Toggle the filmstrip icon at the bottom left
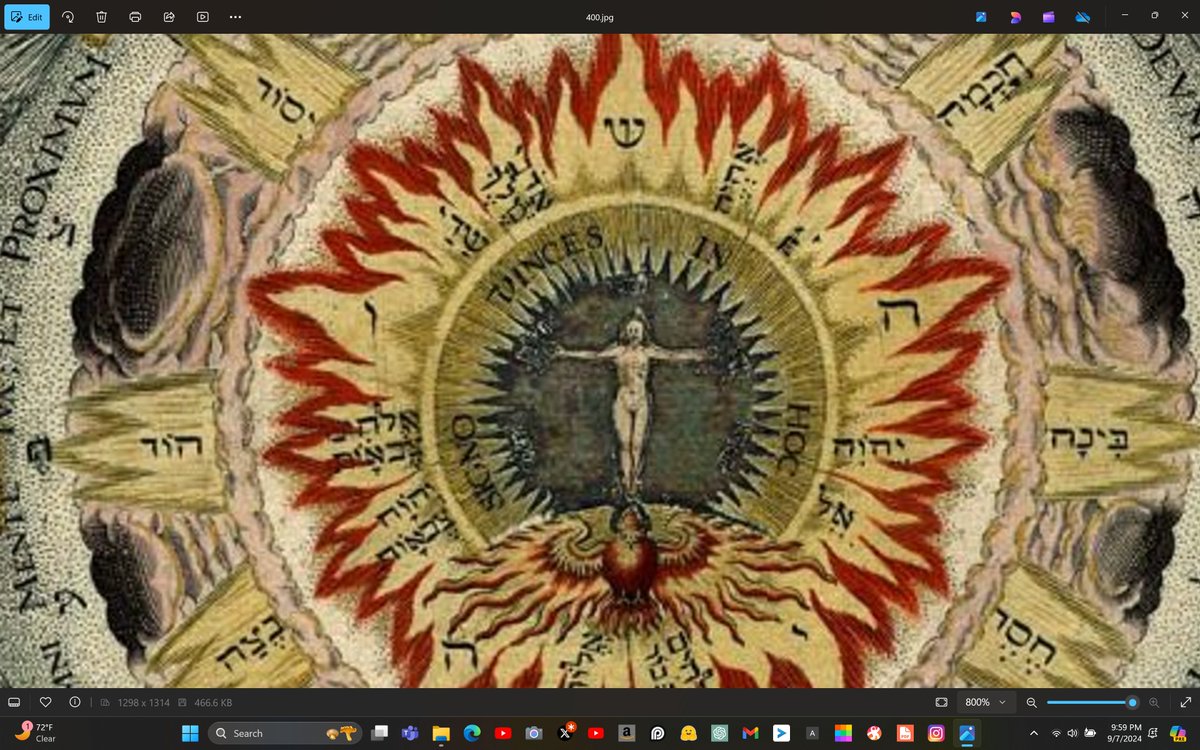This screenshot has height=750, width=1200. pos(15,702)
